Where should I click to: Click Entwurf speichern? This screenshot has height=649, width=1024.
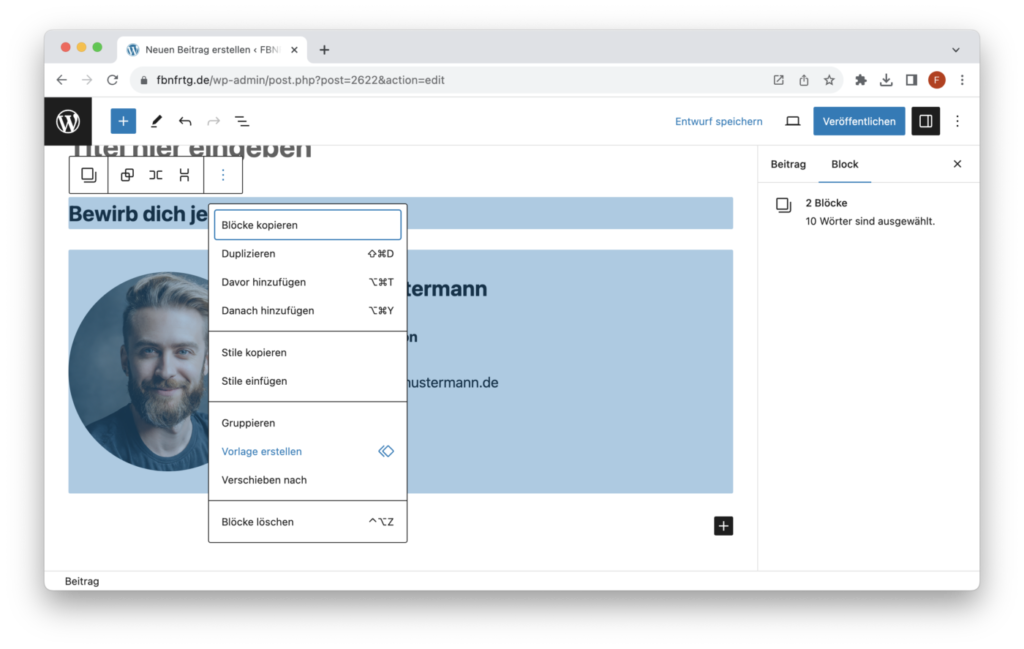(718, 121)
